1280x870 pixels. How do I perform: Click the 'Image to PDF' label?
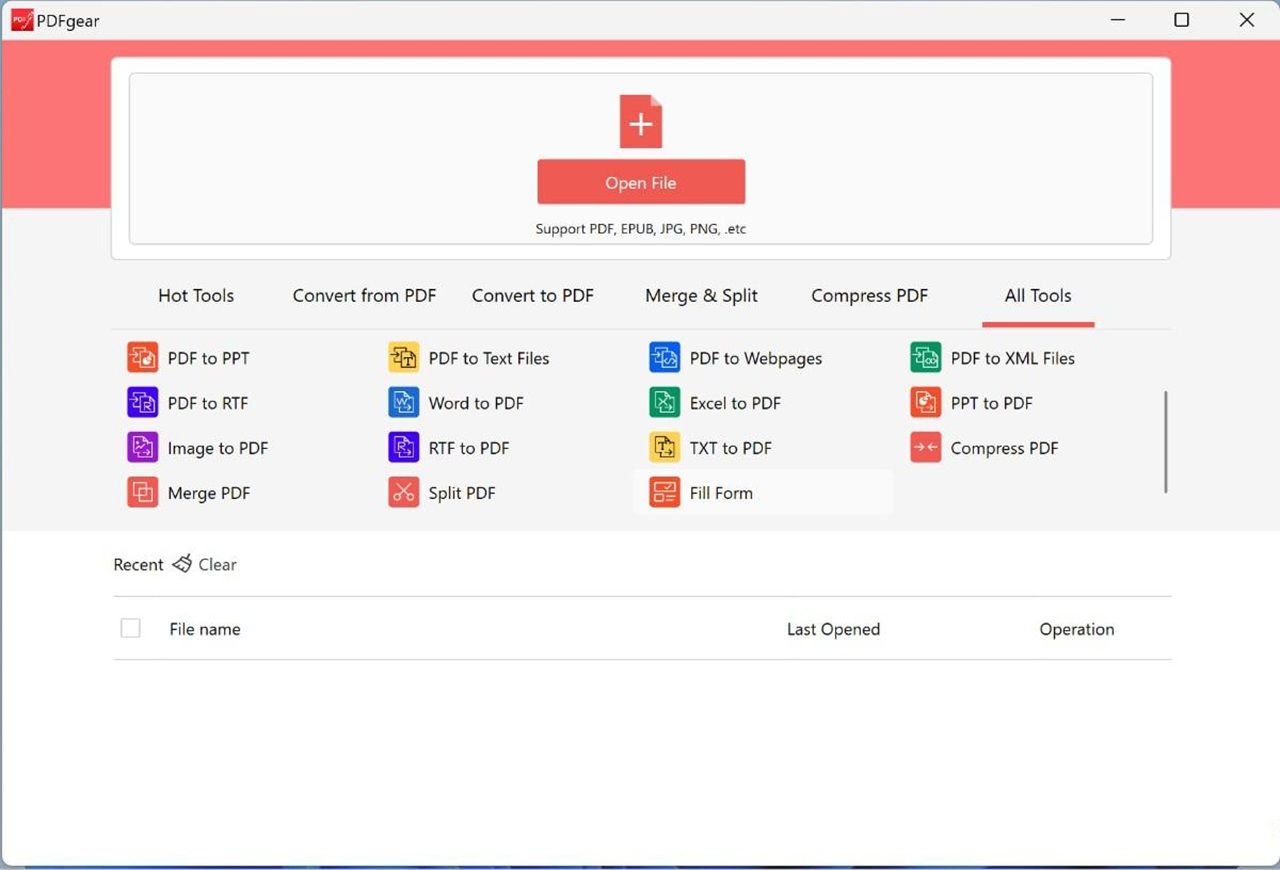[218, 448]
